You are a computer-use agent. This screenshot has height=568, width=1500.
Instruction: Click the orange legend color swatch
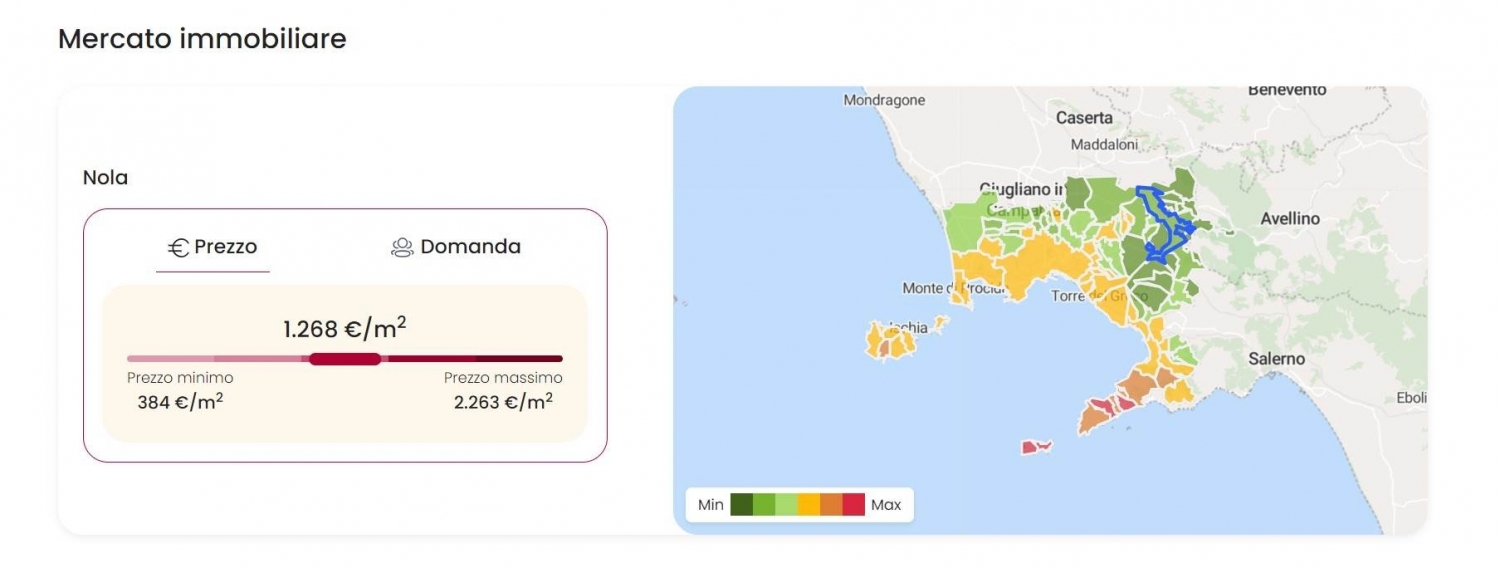point(831,505)
